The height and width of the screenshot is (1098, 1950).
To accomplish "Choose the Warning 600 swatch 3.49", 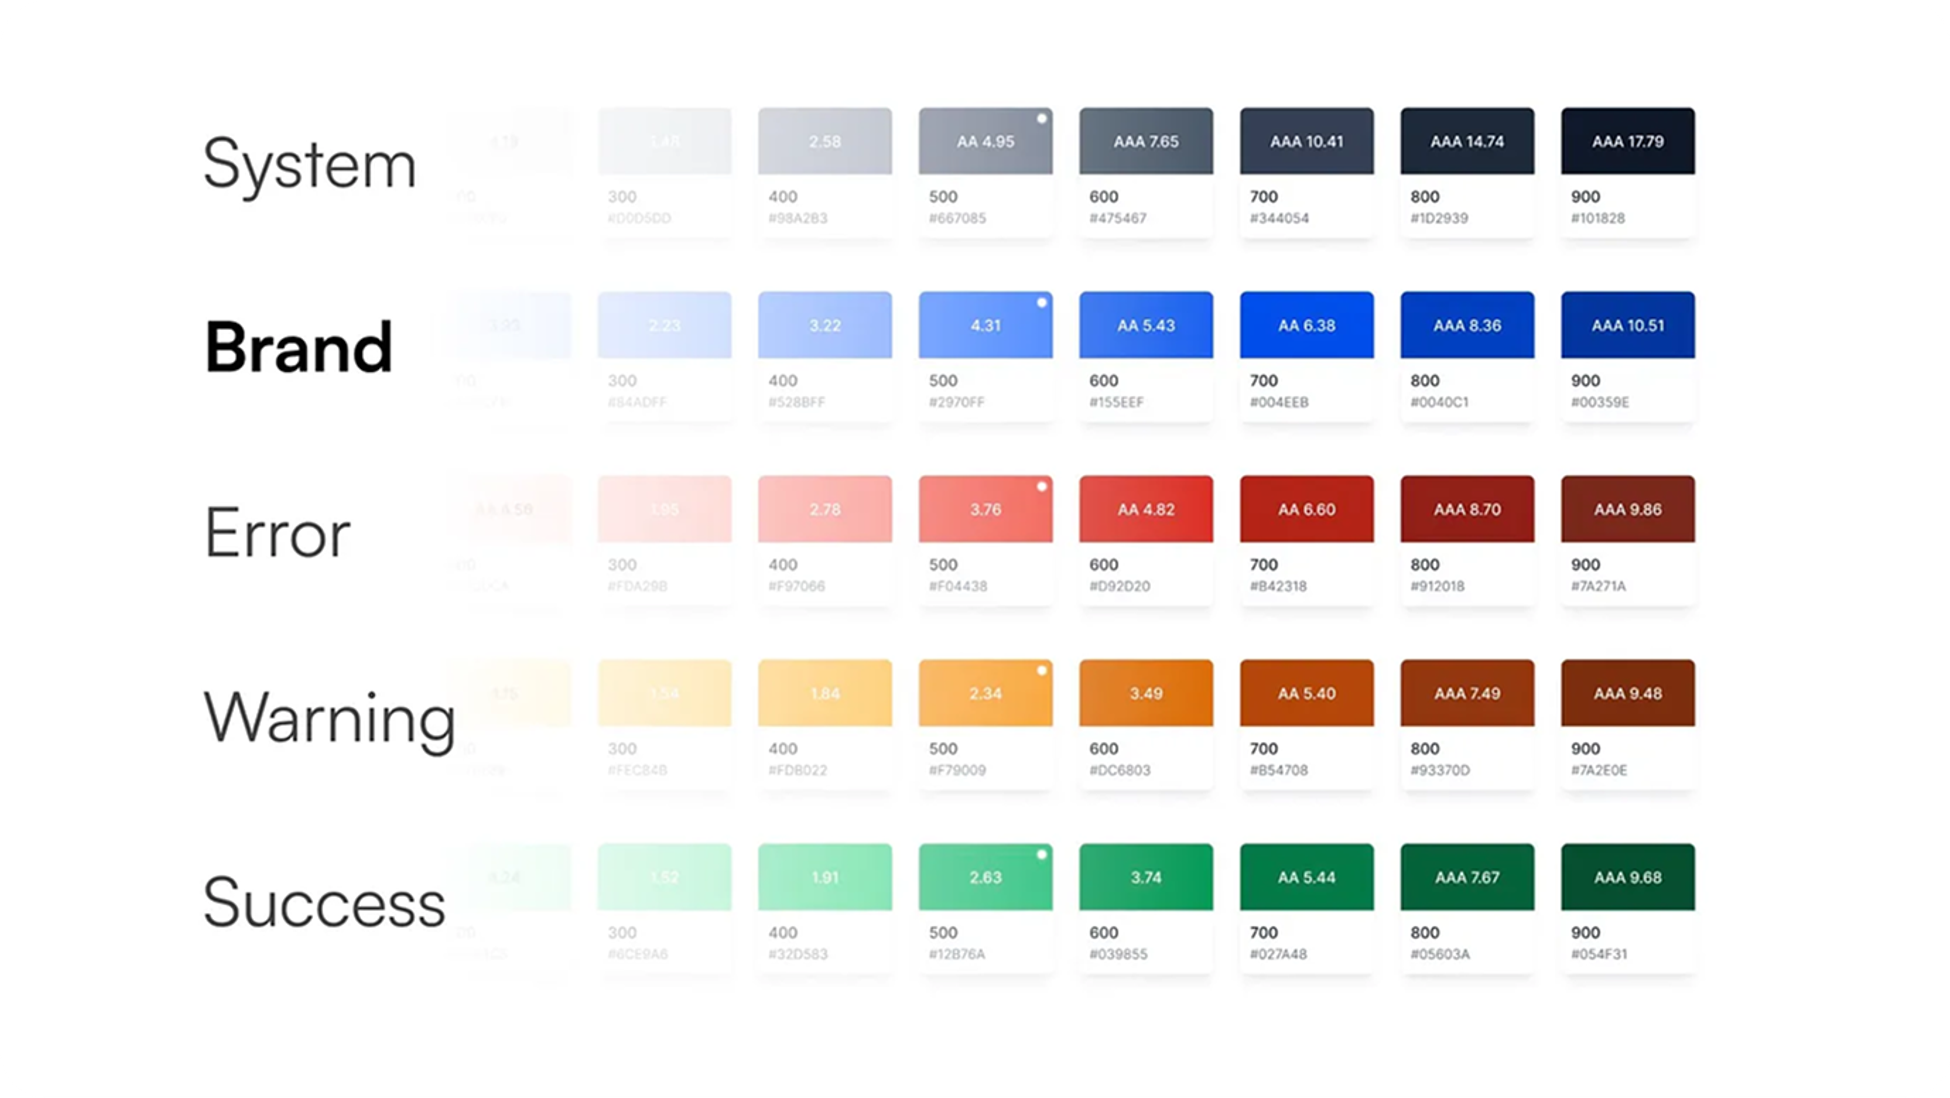I will [1146, 693].
